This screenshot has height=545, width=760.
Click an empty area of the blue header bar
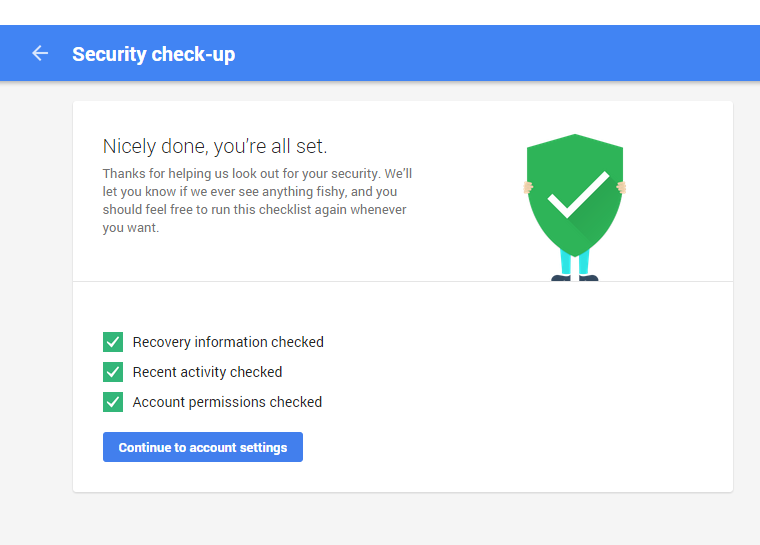(485, 53)
